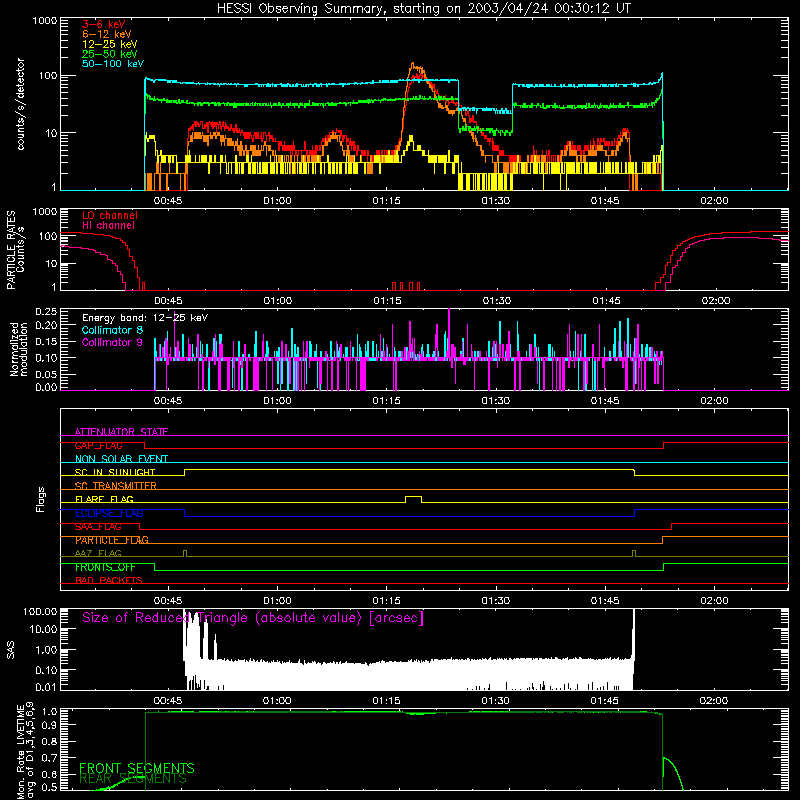Image resolution: width=800 pixels, height=800 pixels.
Task: Select the HI channel legend label
Action: pos(108,225)
